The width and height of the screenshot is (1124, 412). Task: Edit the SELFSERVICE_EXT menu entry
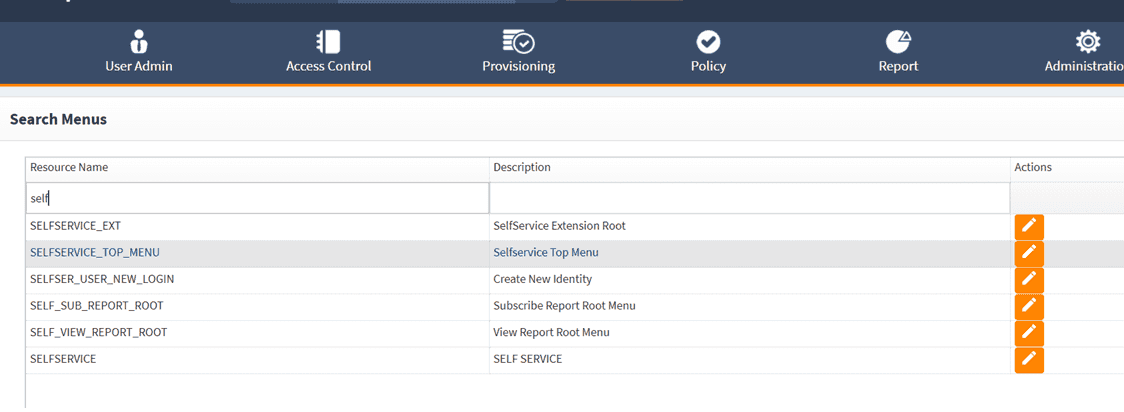(x=1029, y=226)
